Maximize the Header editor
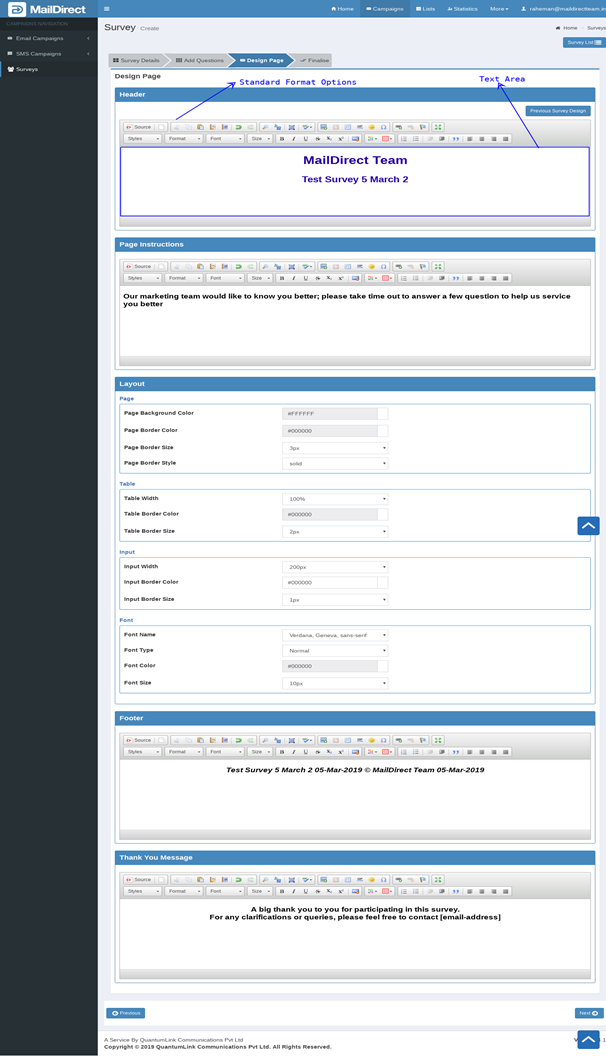The image size is (606, 1056). 438,127
